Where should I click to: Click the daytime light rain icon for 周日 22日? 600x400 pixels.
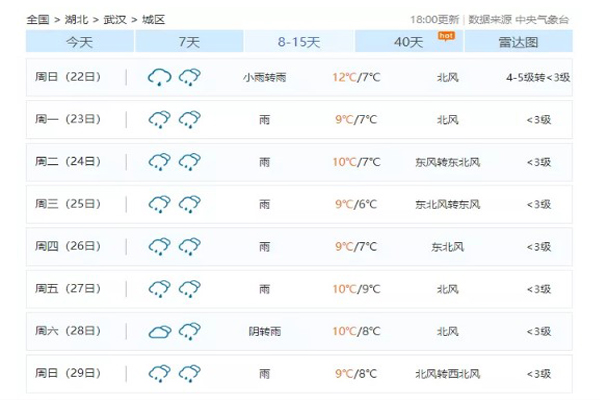[x=160, y=77]
